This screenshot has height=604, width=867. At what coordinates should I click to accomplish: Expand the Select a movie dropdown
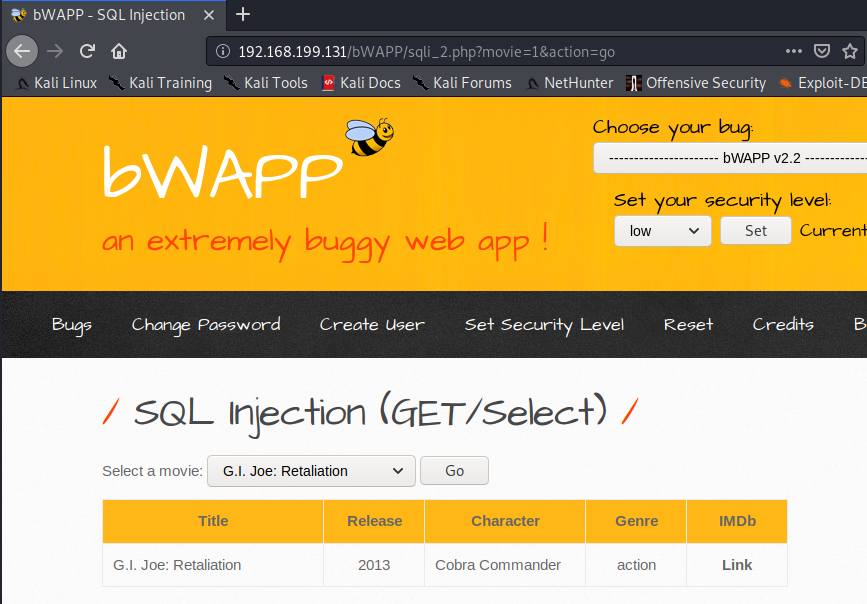(311, 471)
